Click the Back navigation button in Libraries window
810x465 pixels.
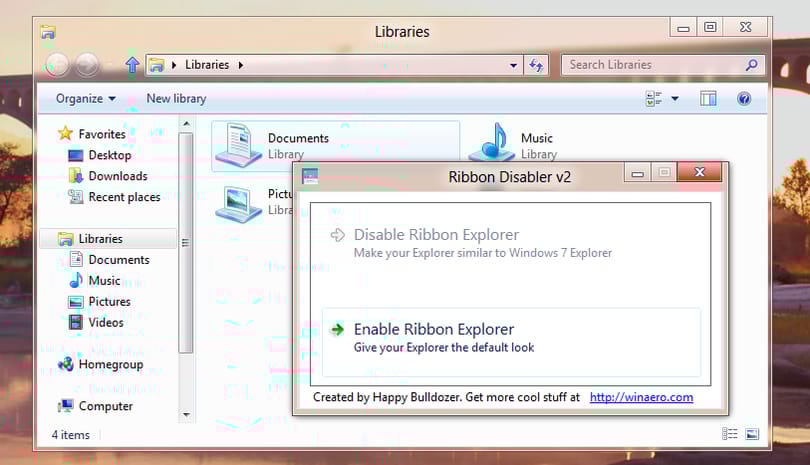[x=57, y=65]
